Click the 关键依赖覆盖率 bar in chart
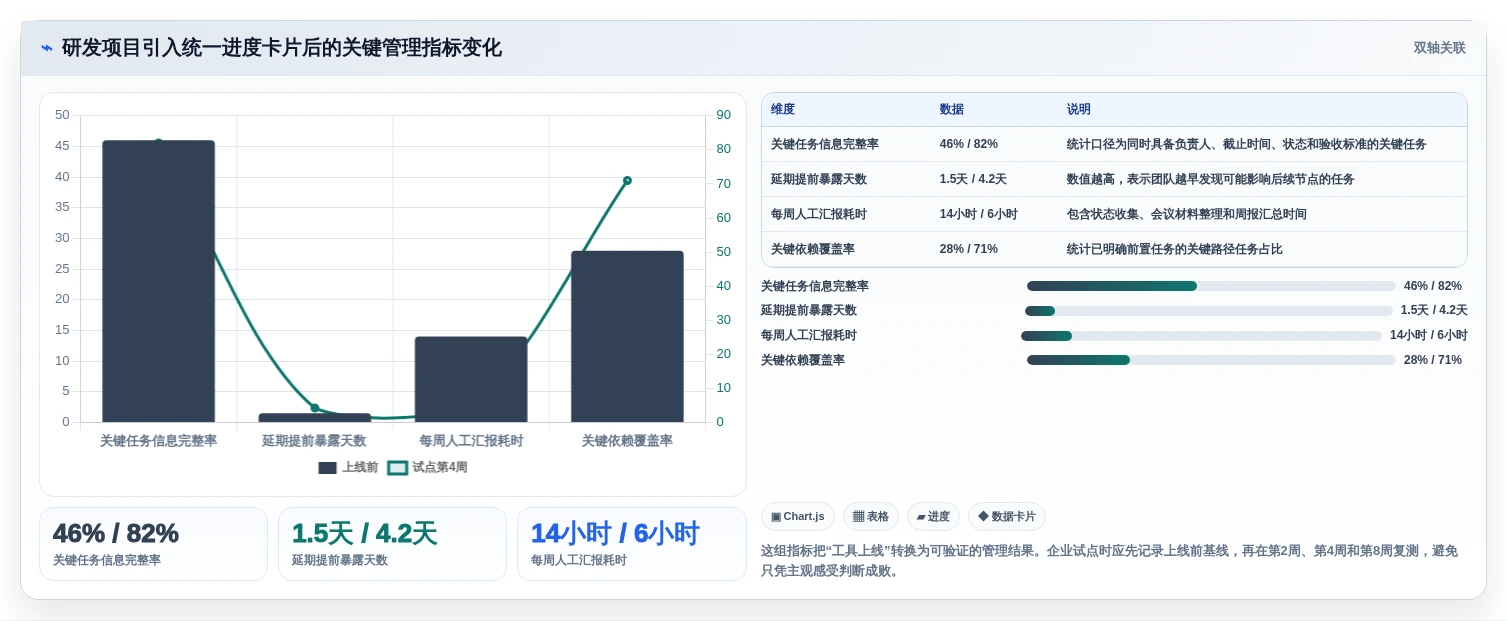 [627, 336]
